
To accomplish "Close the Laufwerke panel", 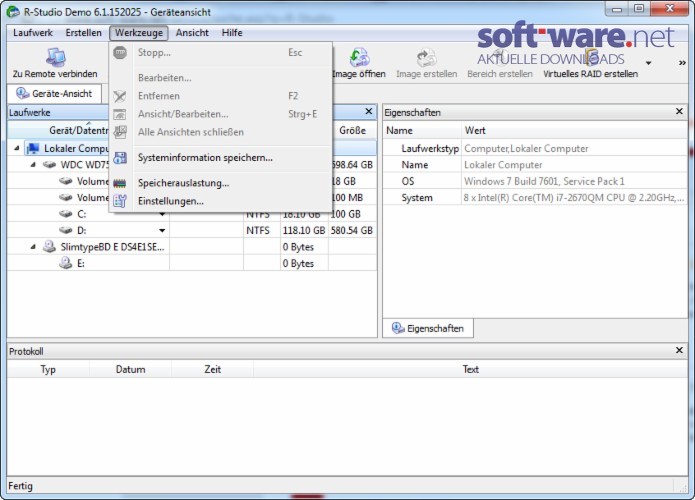I will 369,111.
